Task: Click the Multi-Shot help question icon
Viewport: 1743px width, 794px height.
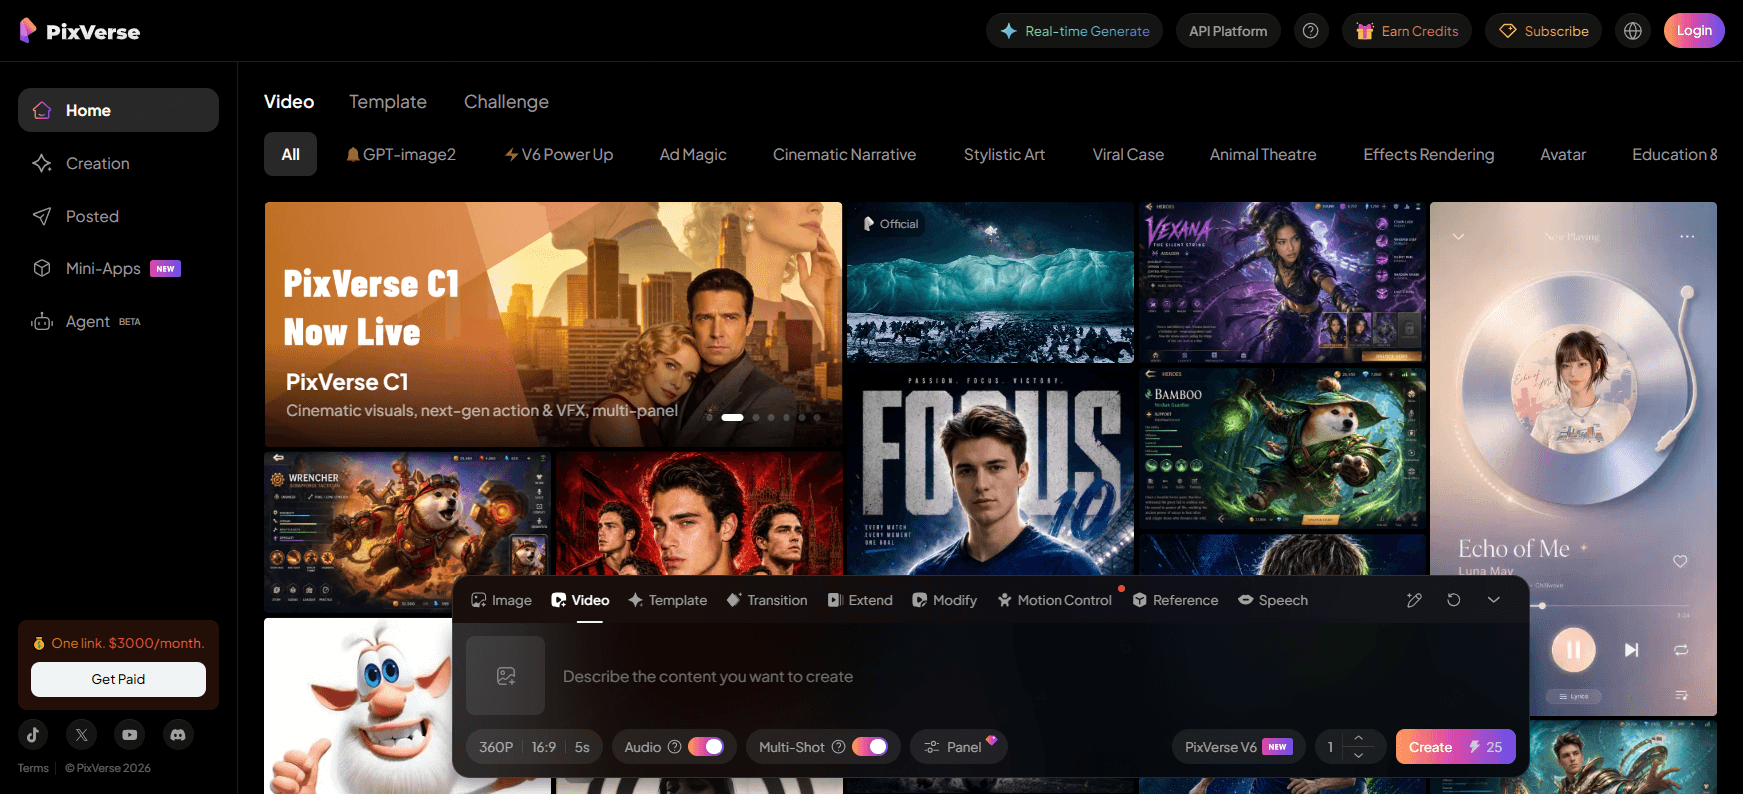Action: click(x=839, y=747)
